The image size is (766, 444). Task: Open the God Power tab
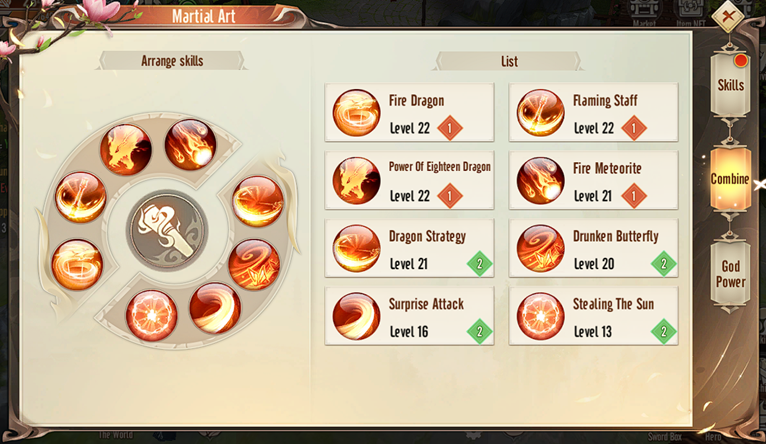coord(730,274)
